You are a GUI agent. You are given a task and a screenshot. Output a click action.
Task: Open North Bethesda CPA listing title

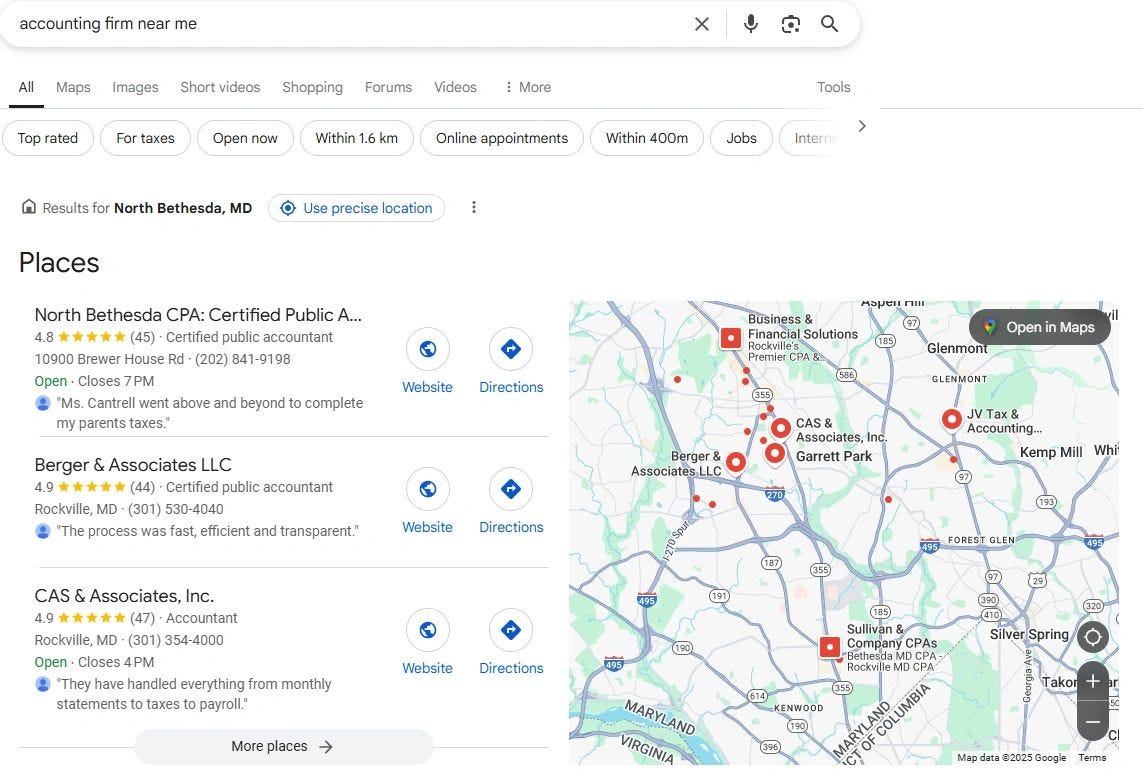pos(198,315)
